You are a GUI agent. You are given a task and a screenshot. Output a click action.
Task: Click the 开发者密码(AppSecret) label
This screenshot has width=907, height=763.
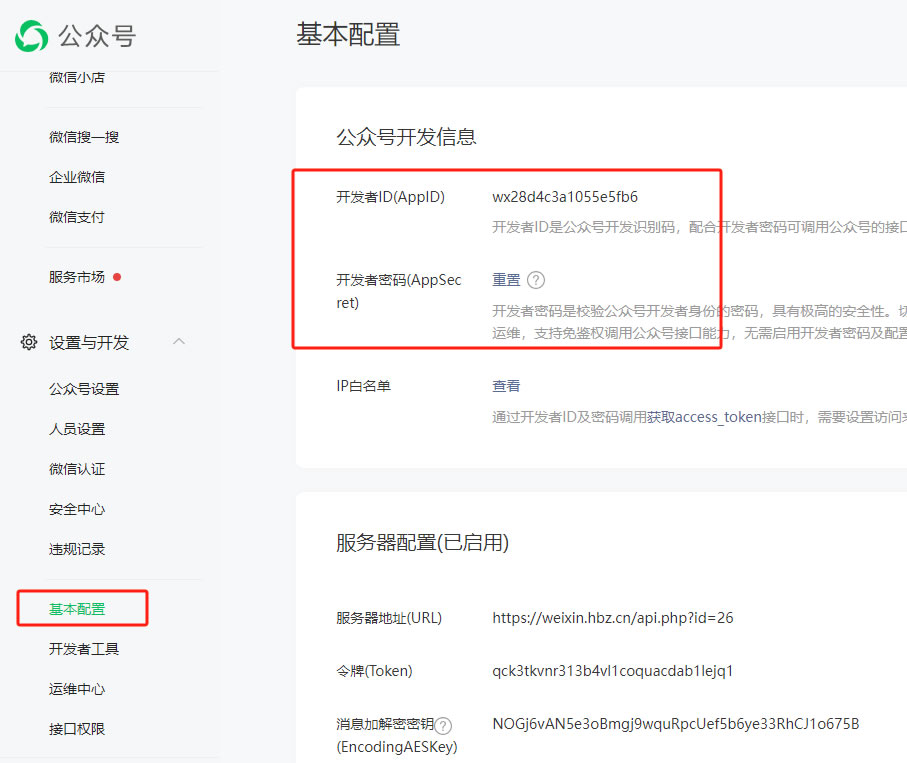pos(399,292)
